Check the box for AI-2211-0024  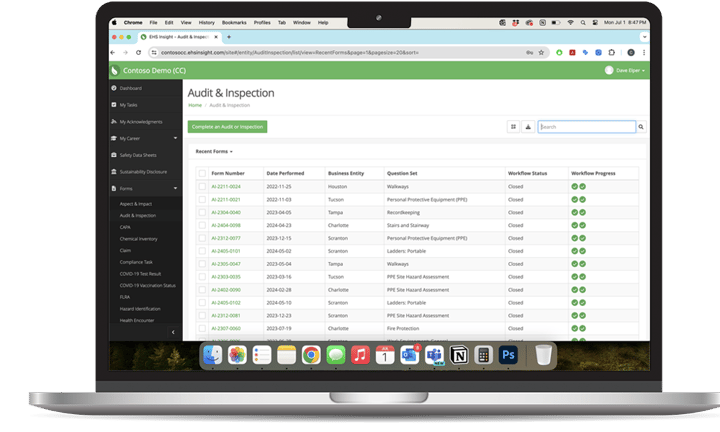coord(202,186)
